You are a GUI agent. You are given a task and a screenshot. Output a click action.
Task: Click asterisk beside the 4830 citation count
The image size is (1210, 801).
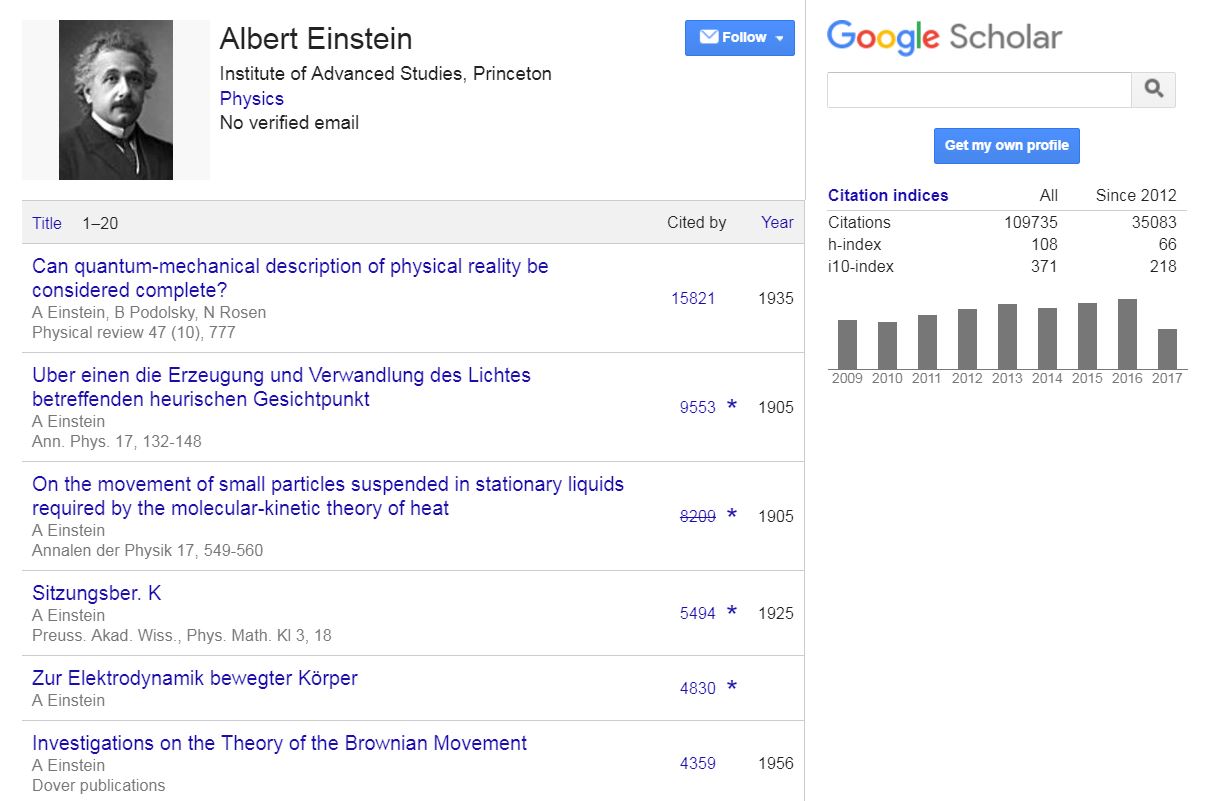pos(732,687)
